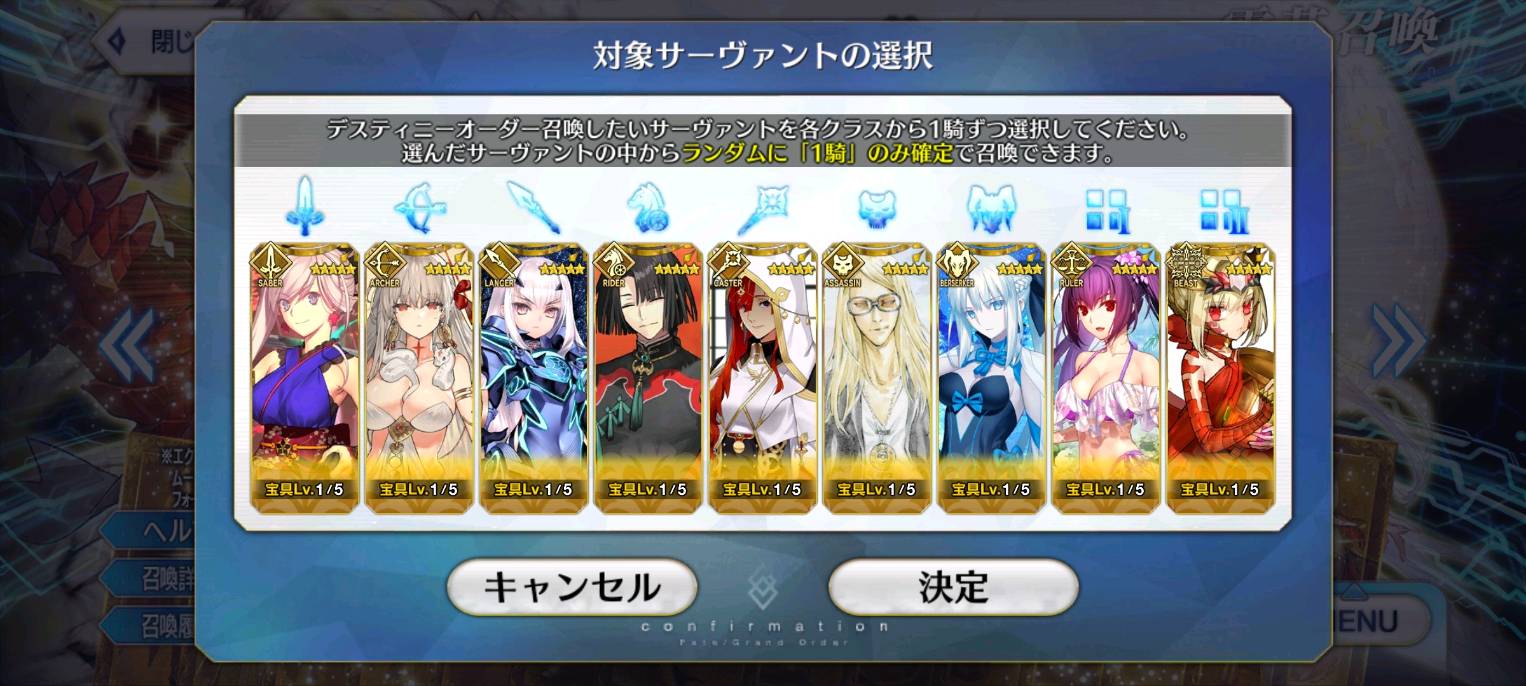1526x686 pixels.
Task: Select the CASTER servant card
Action: pos(762,378)
